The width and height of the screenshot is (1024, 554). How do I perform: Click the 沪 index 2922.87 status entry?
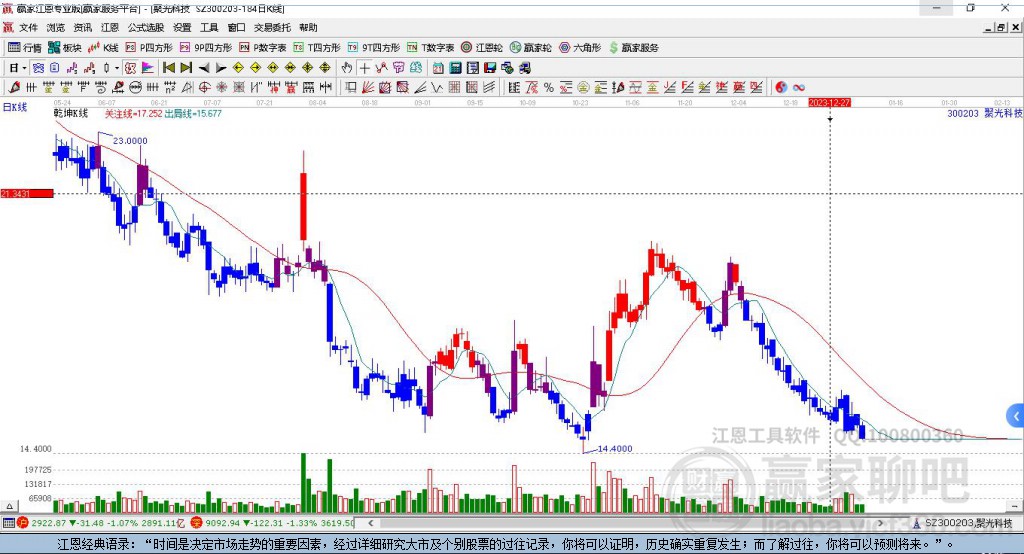click(x=101, y=523)
